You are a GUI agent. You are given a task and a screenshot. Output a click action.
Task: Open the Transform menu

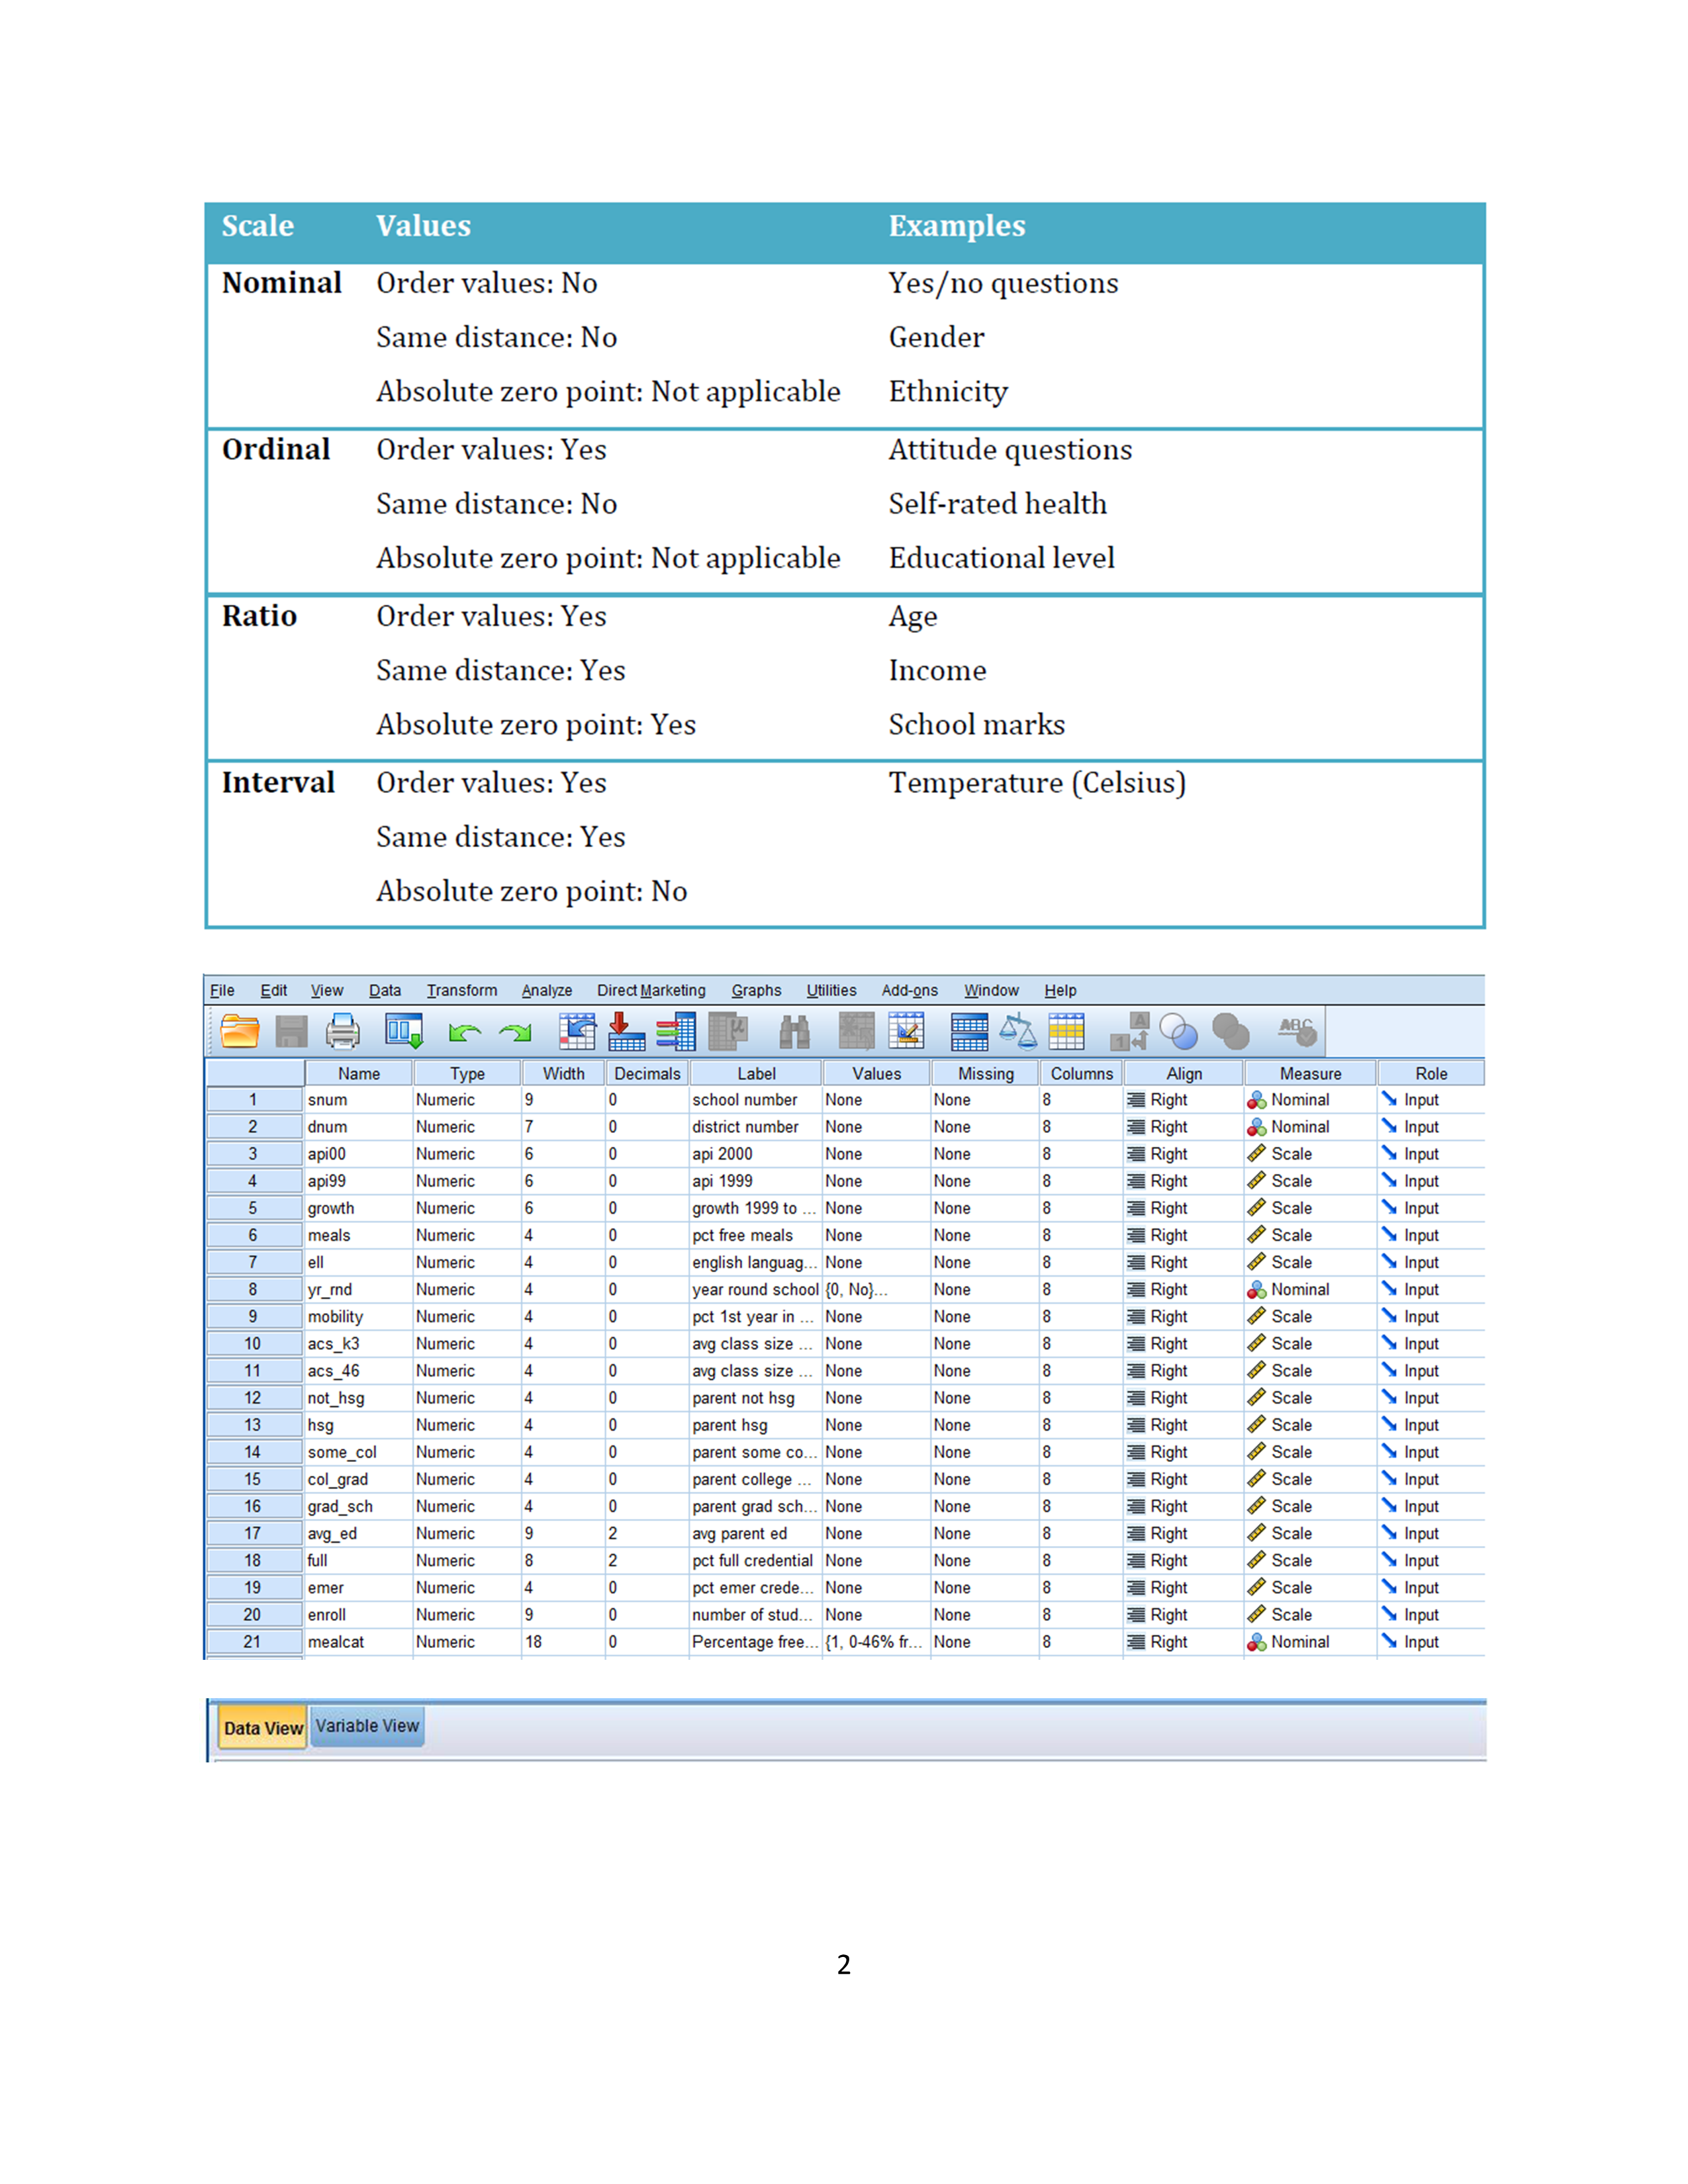click(461, 990)
